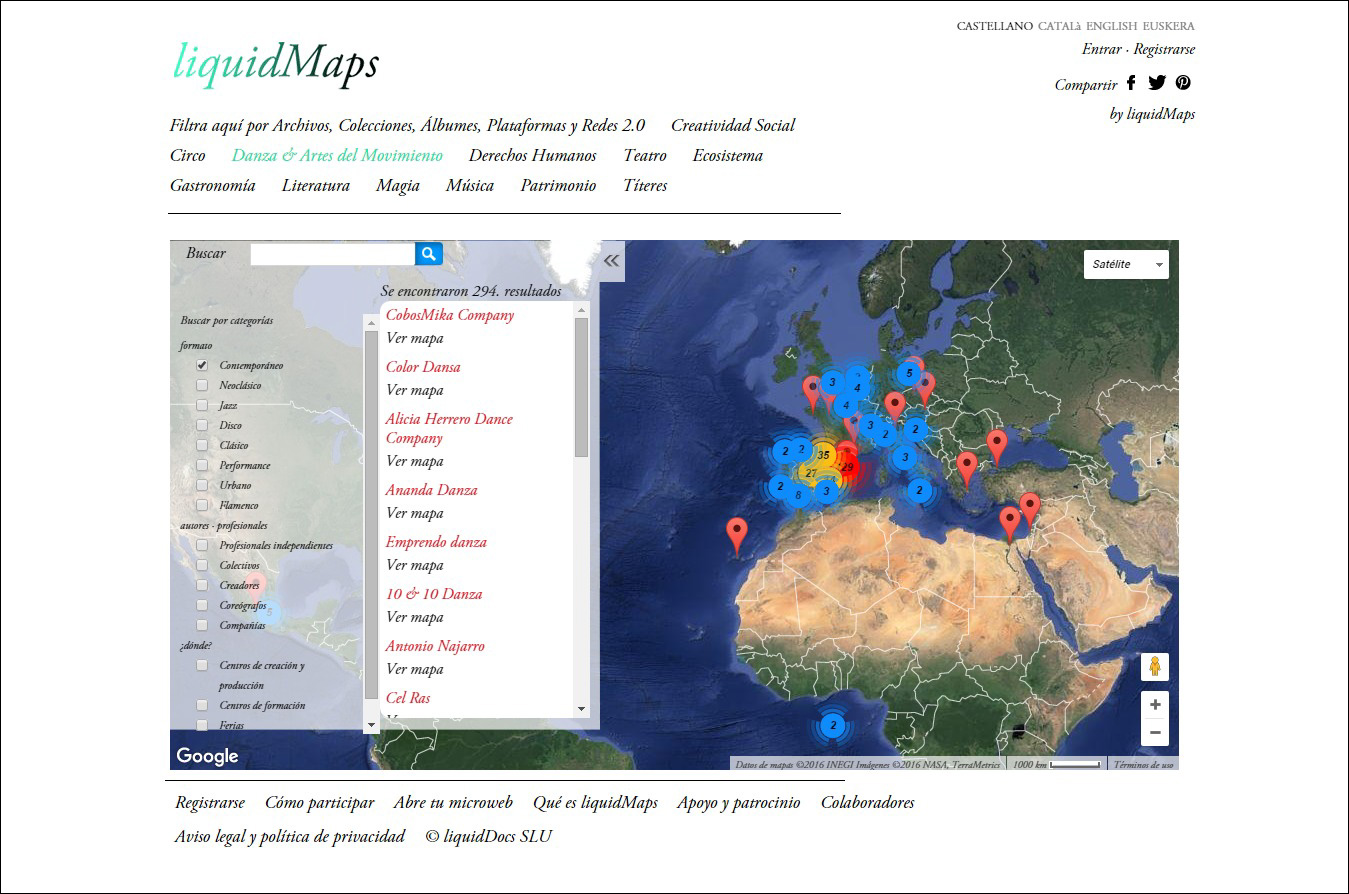The image size is (1349, 894).
Task: Open the Derechos Humanos category
Action: point(532,155)
